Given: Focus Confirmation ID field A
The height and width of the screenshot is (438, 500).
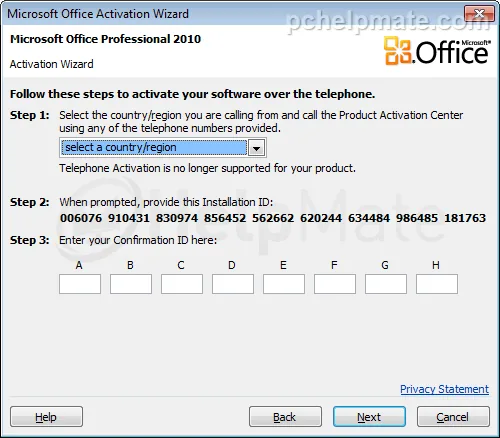Looking at the screenshot, I should 80,284.
